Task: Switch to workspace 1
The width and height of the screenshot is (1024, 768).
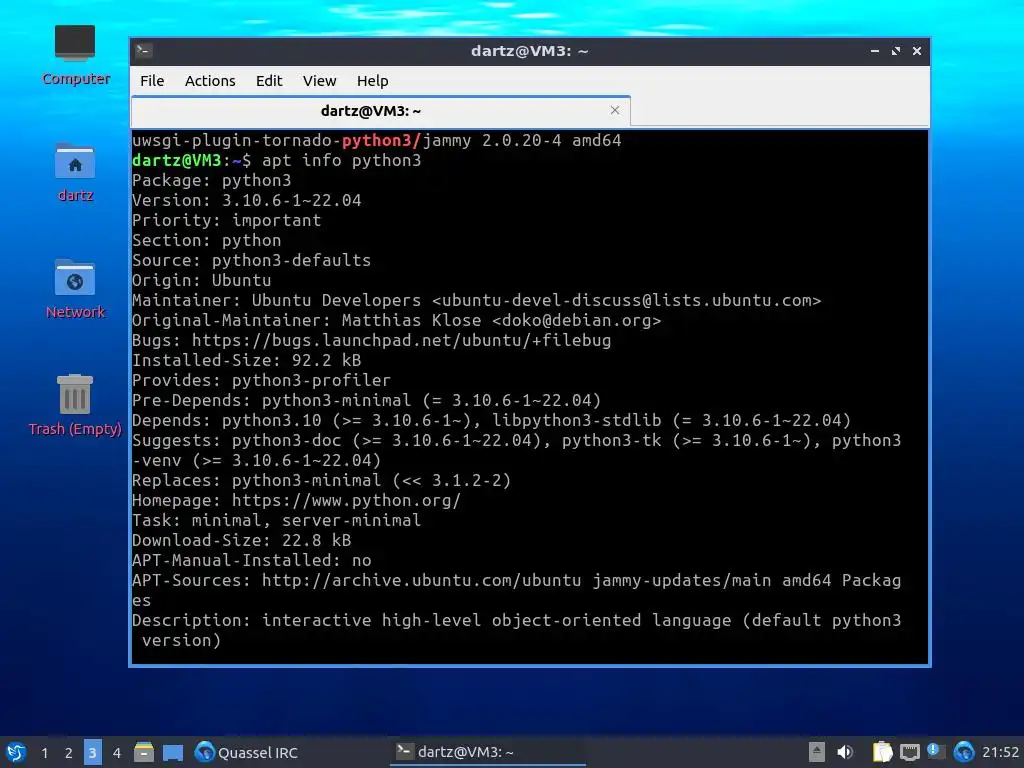Action: point(44,753)
